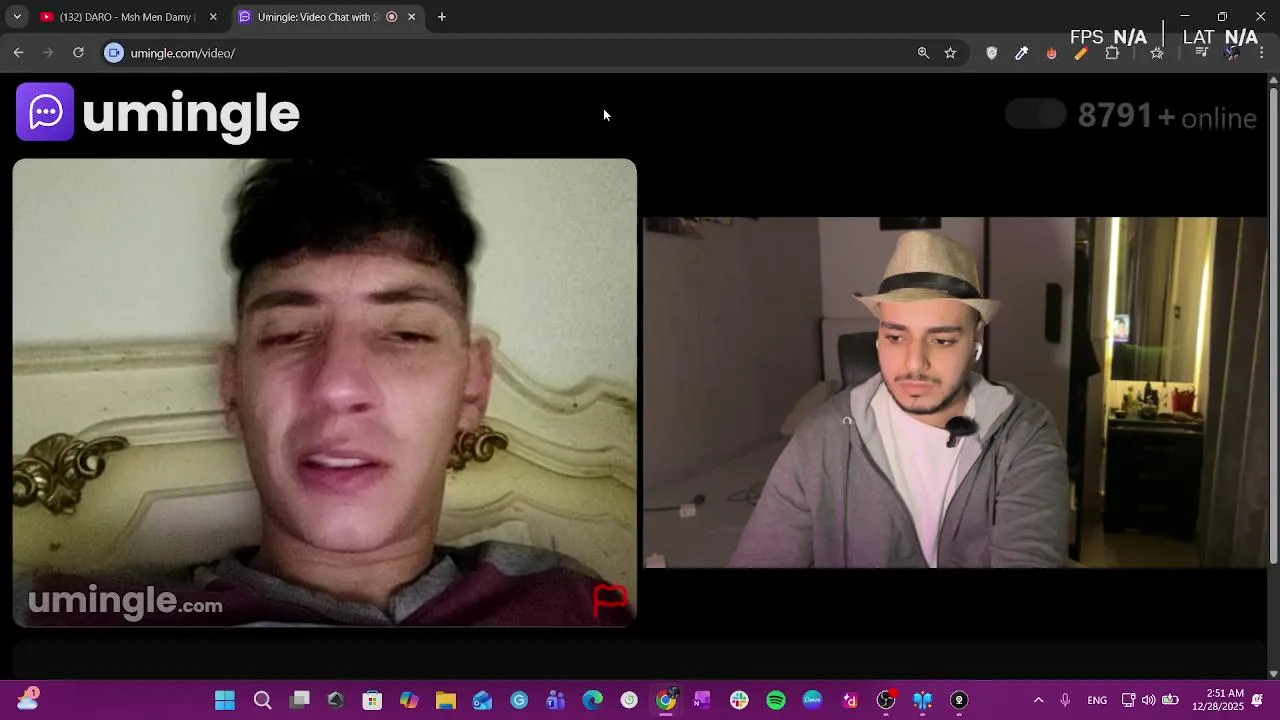
Task: Open the widgets icon at taskbar's left end
Action: point(27,699)
